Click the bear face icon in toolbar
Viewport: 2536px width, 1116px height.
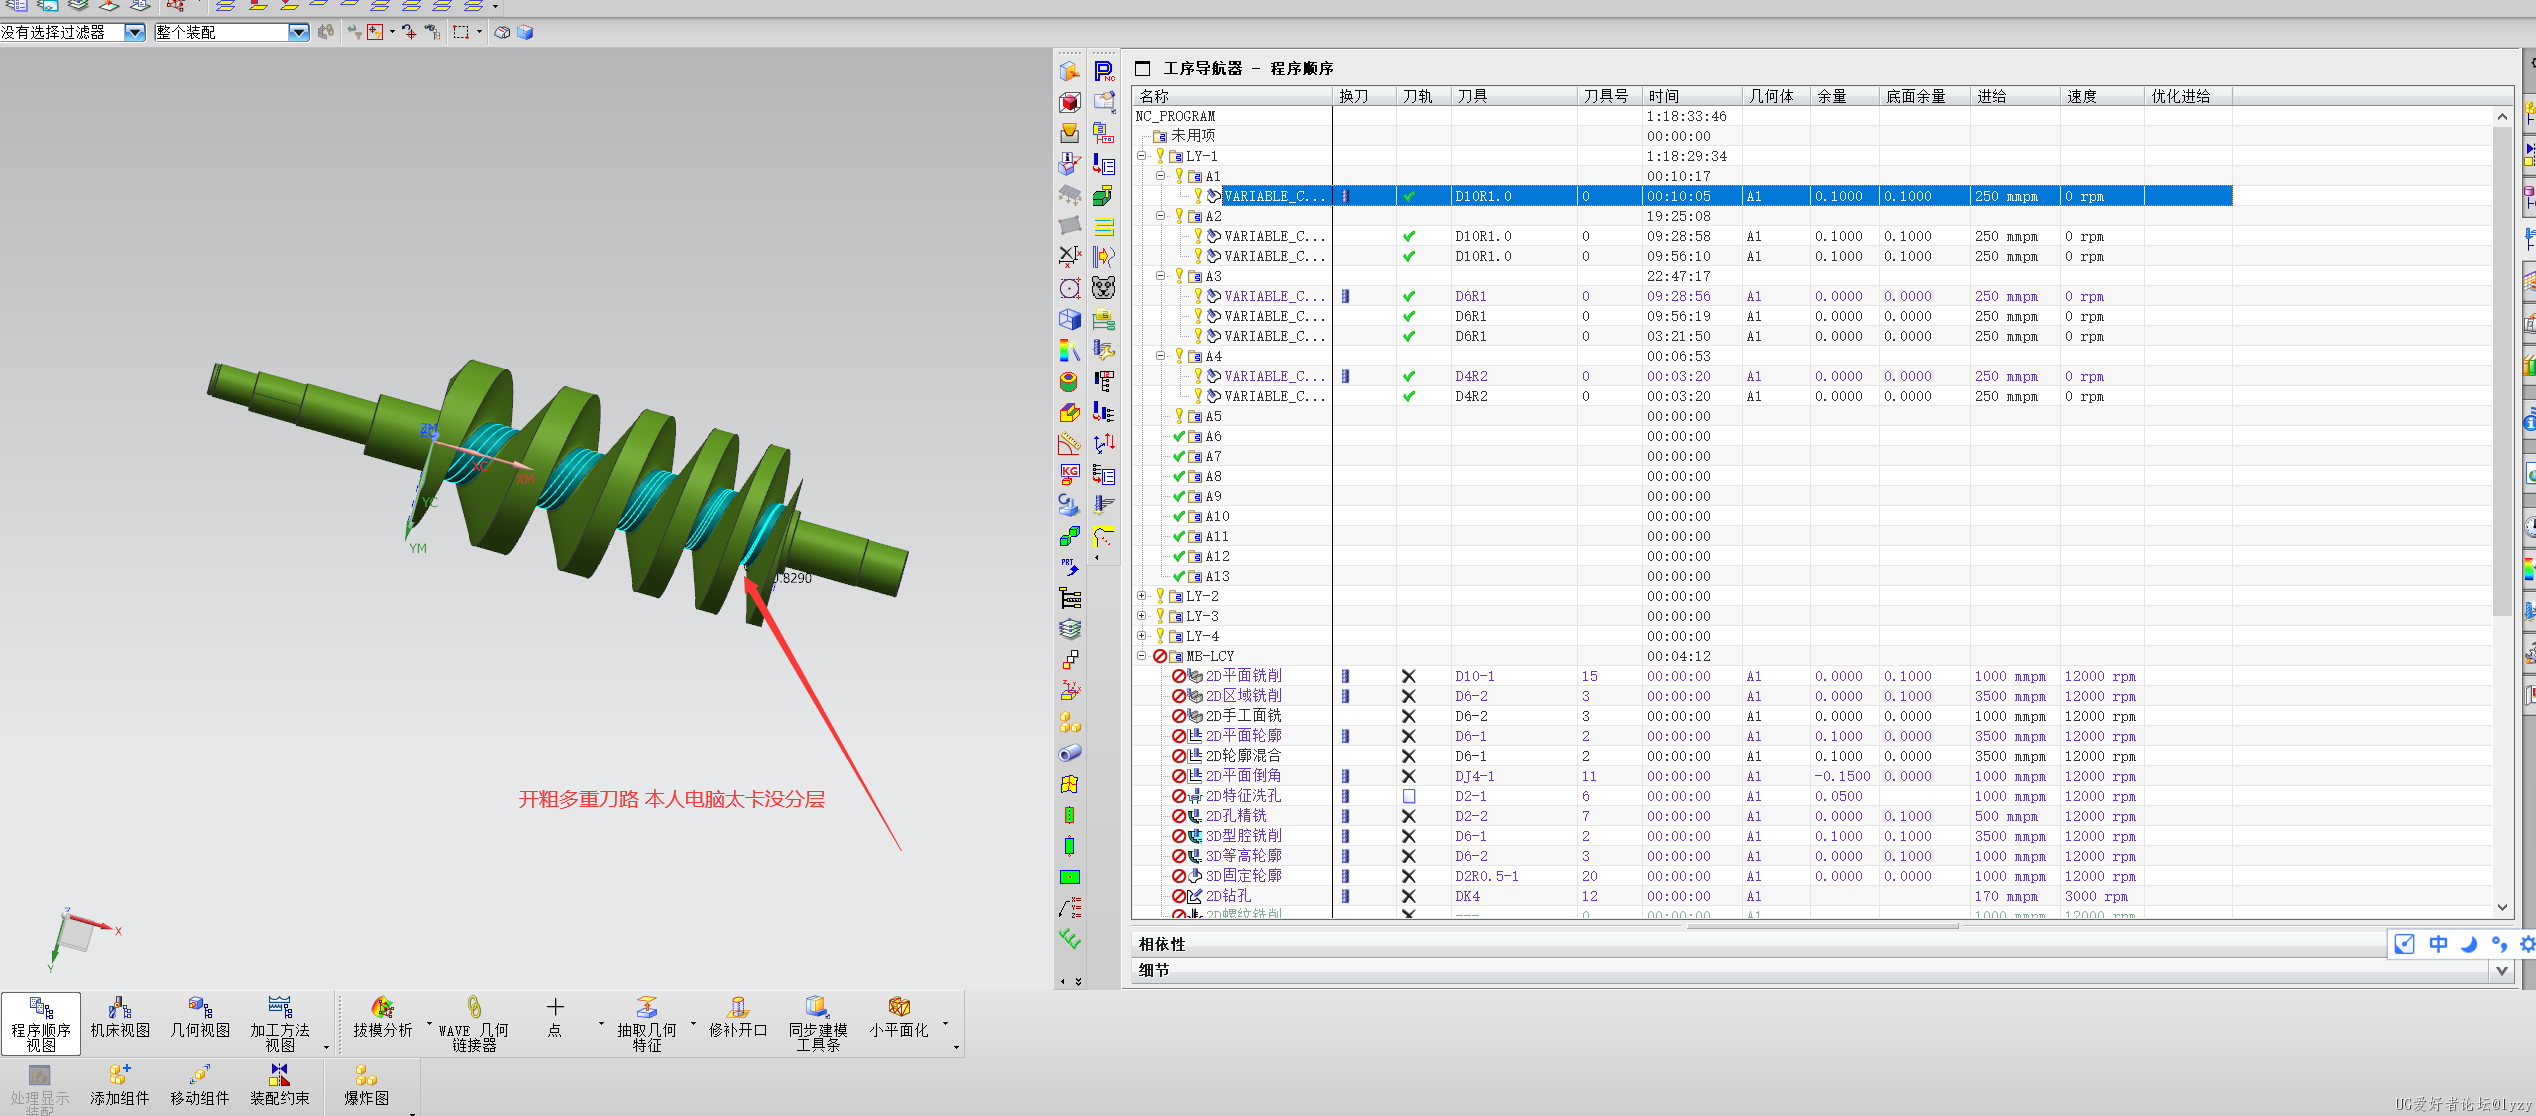tap(1104, 288)
